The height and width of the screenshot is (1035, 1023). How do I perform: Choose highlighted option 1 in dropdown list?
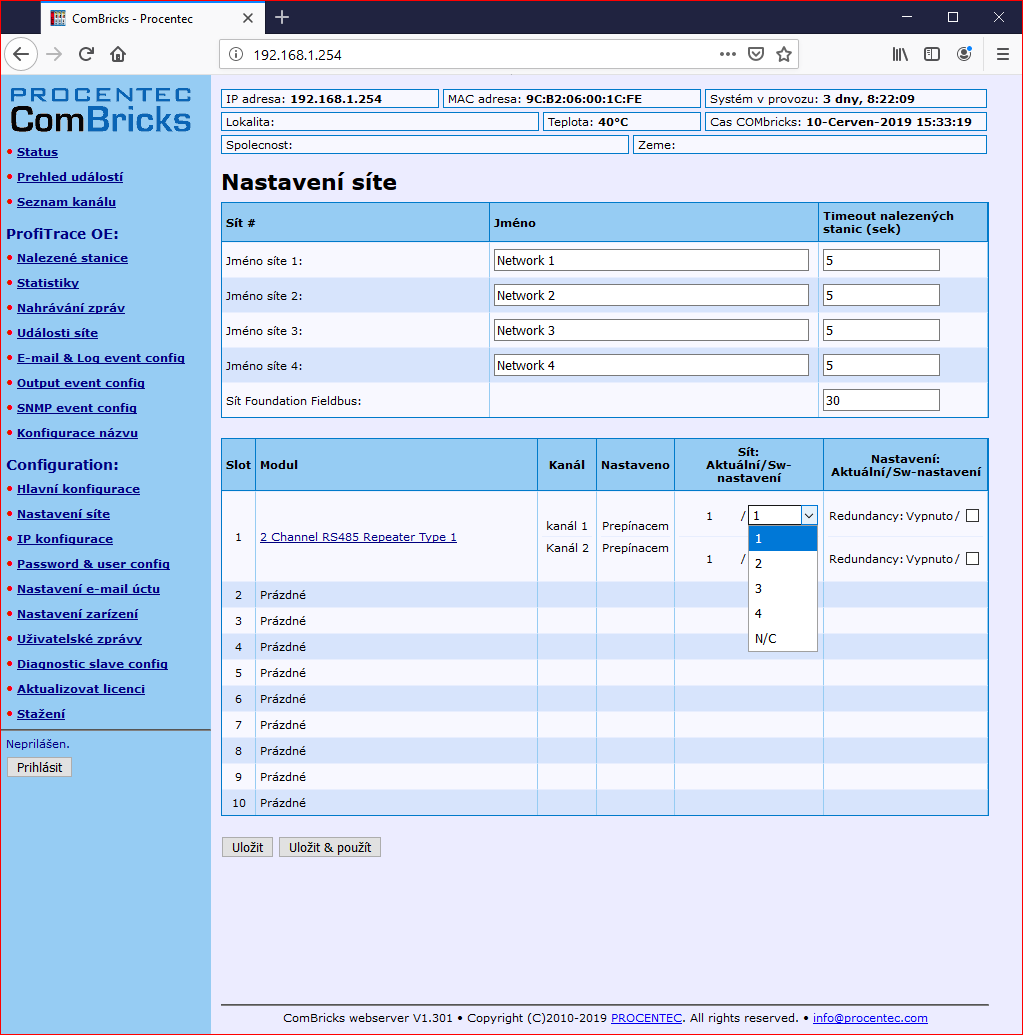[783, 538]
